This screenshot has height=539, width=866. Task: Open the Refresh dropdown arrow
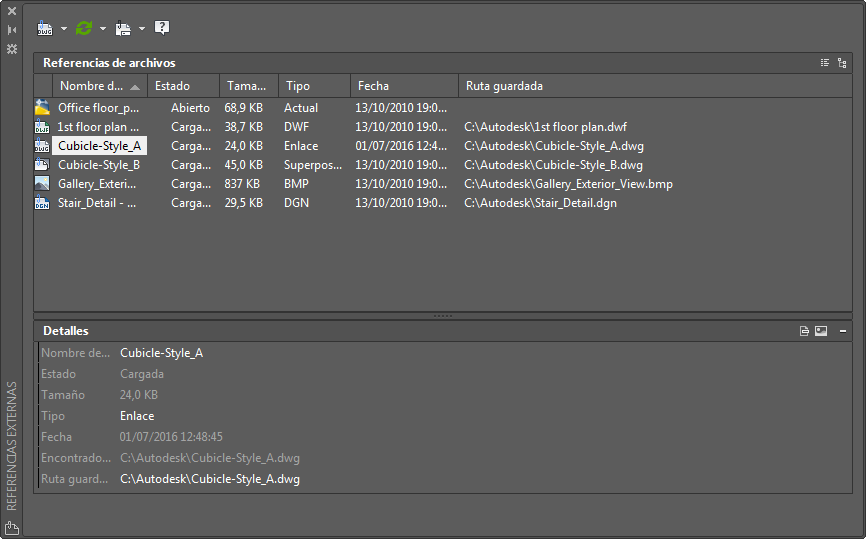pos(103,29)
